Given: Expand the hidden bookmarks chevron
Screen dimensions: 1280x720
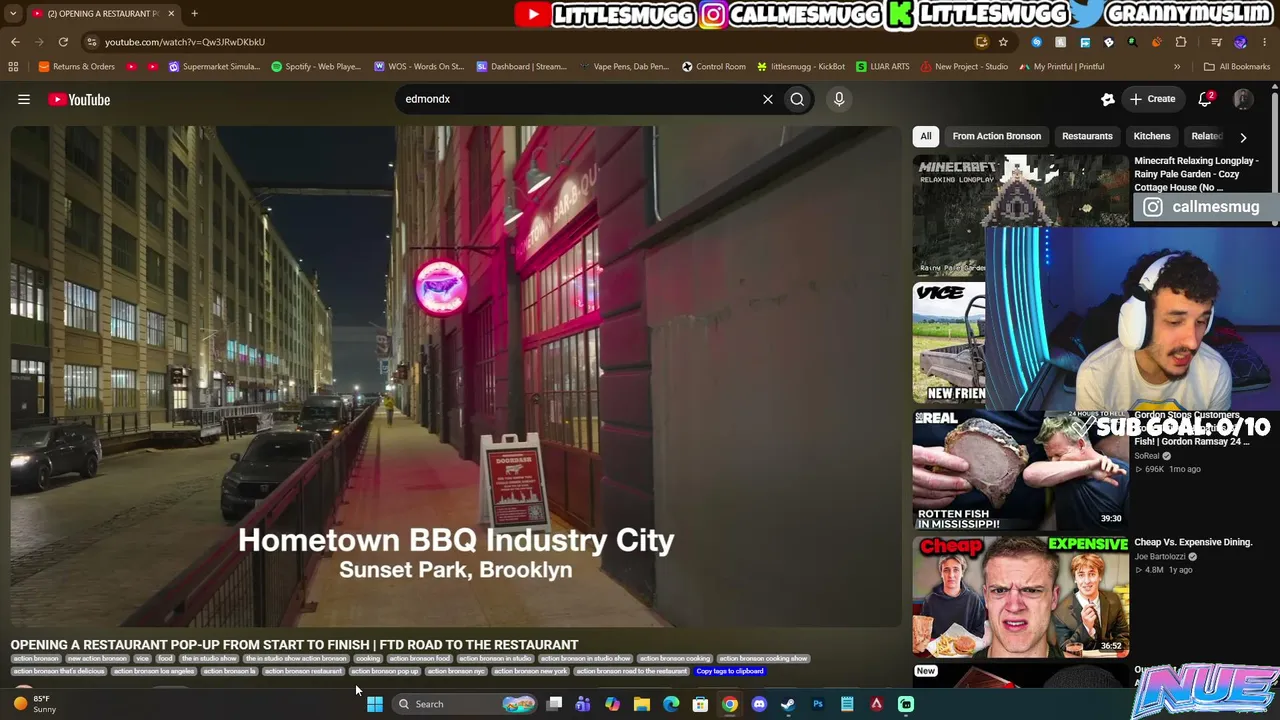Looking at the screenshot, I should click(1177, 67).
